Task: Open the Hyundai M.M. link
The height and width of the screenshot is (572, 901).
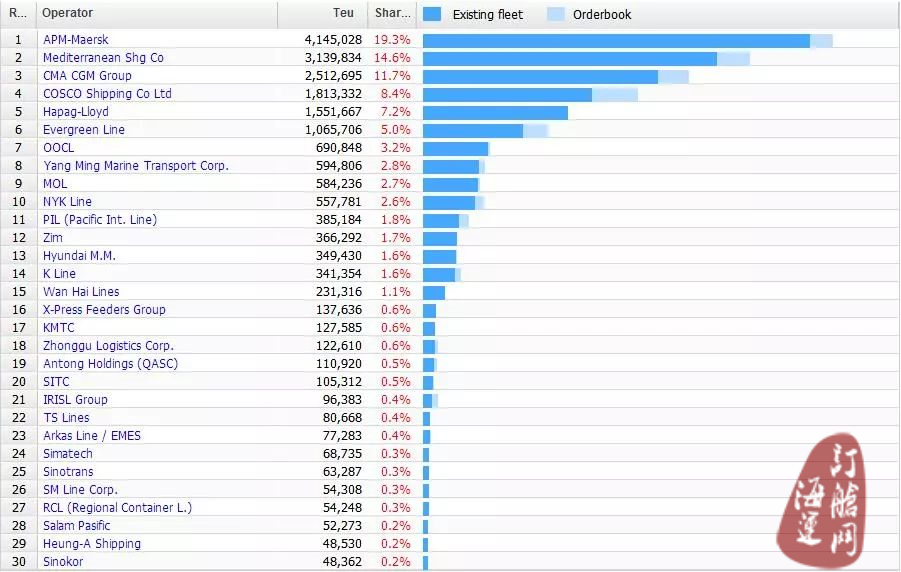Action: (79, 256)
